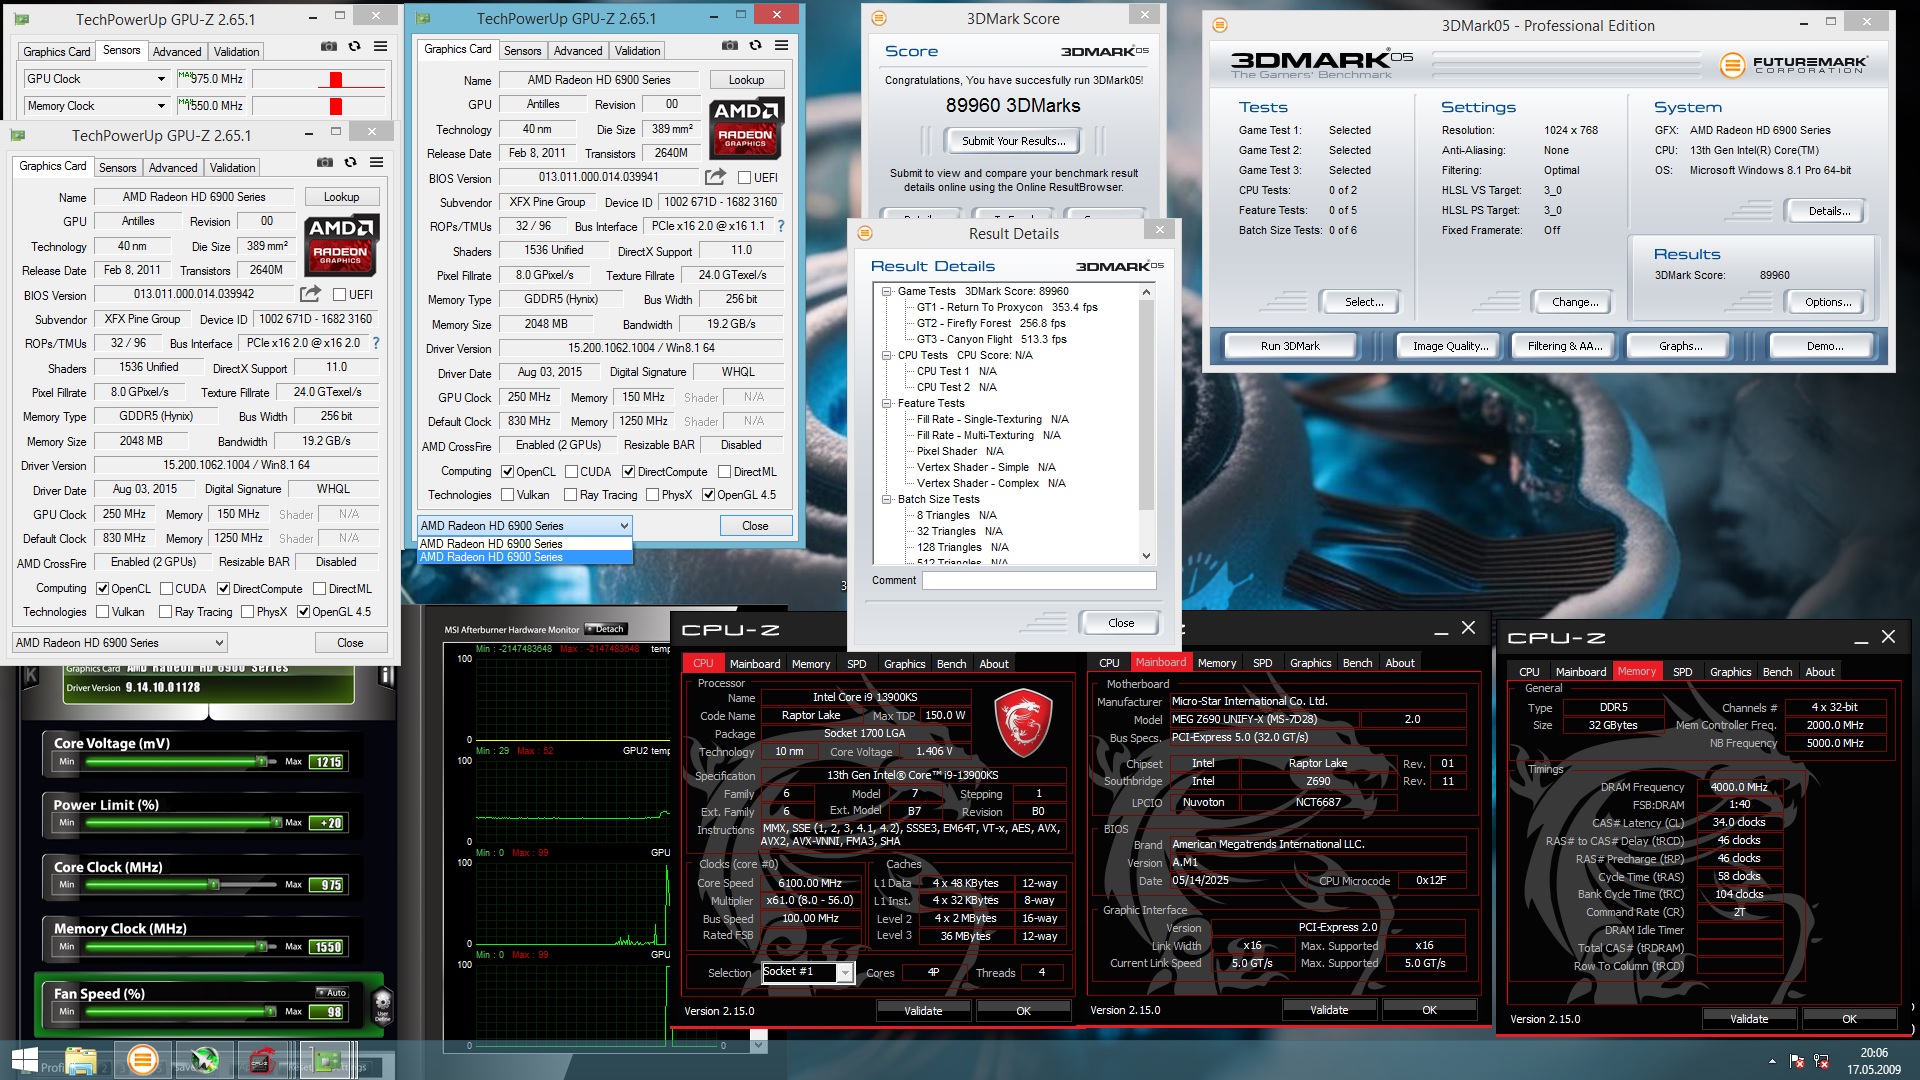The image size is (1920, 1080).
Task: Click AMD Radeon logo in GPU-Z with open GPU list
Action: click(x=746, y=127)
